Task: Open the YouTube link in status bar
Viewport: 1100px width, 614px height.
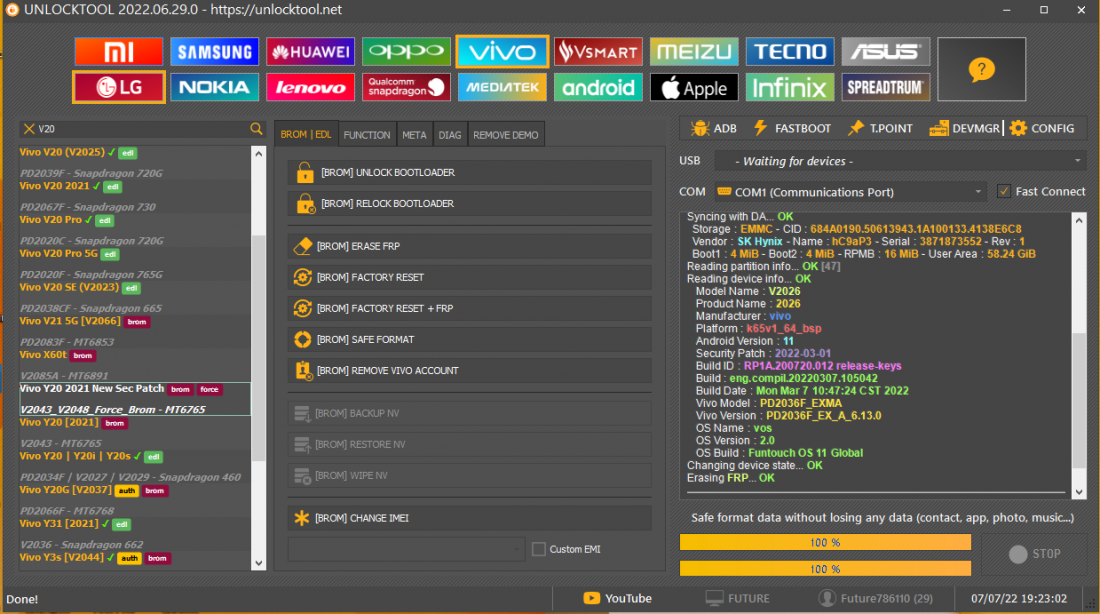Action: coord(617,599)
